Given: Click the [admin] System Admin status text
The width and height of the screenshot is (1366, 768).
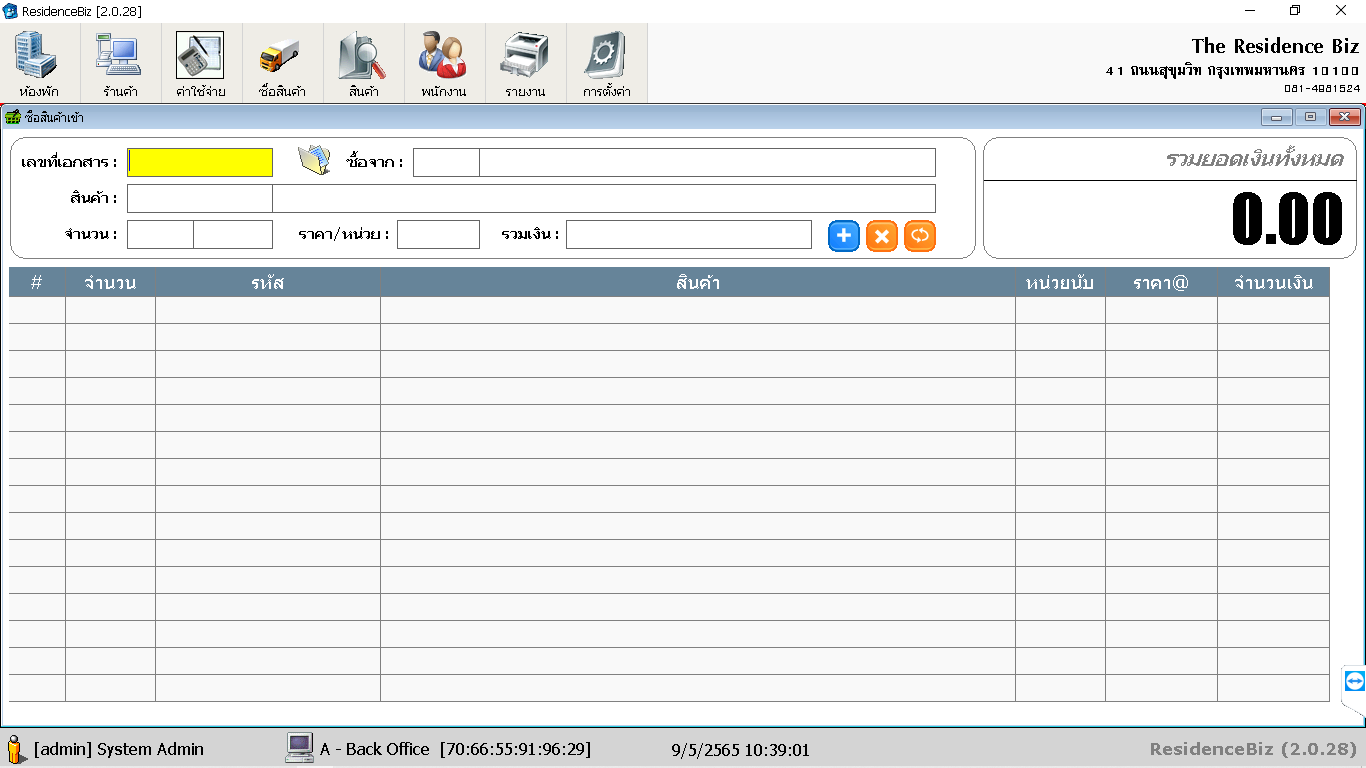Looking at the screenshot, I should coord(119,749).
